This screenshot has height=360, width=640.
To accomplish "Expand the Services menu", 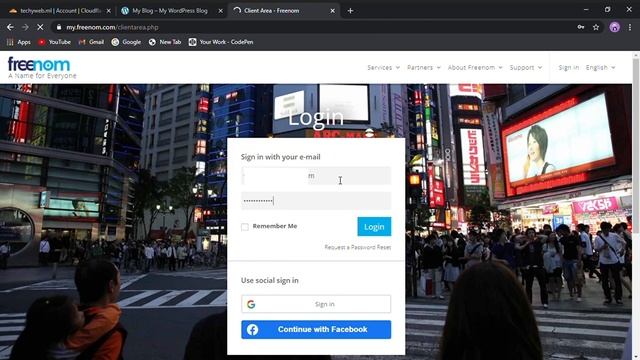I will [x=383, y=67].
